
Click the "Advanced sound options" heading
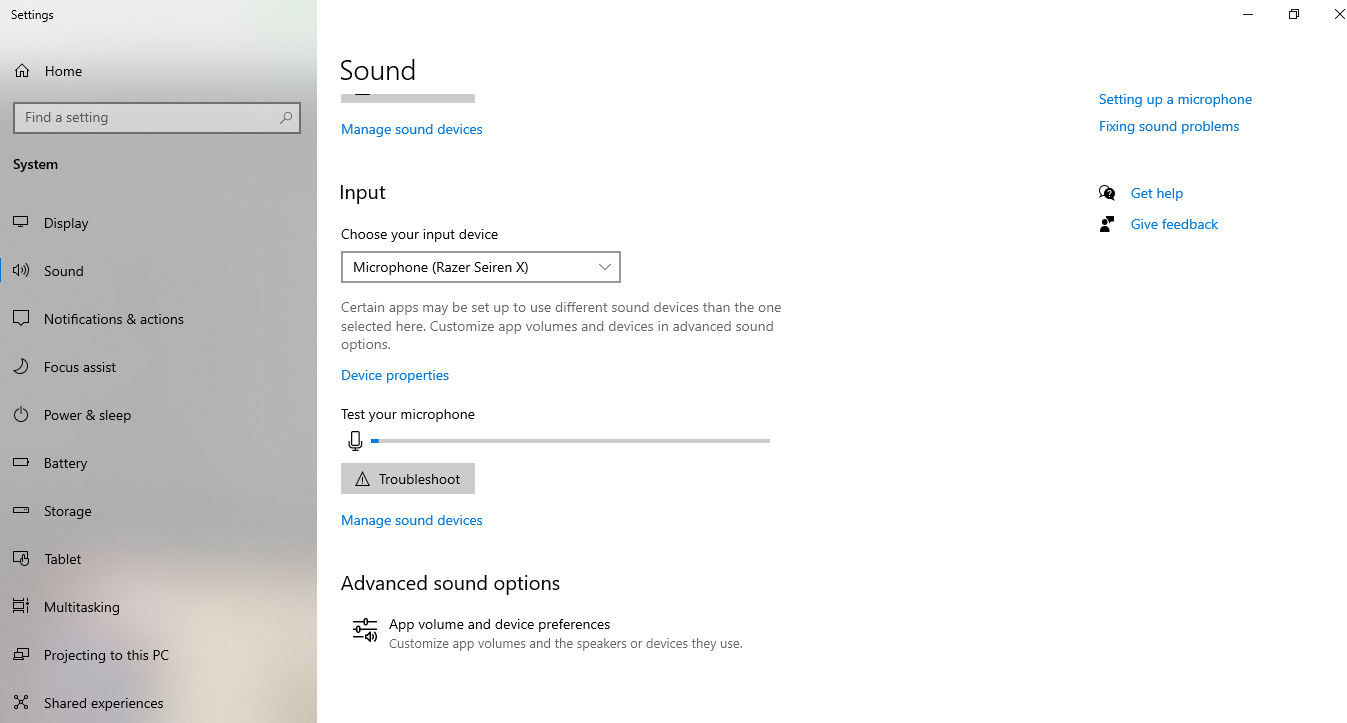click(450, 583)
